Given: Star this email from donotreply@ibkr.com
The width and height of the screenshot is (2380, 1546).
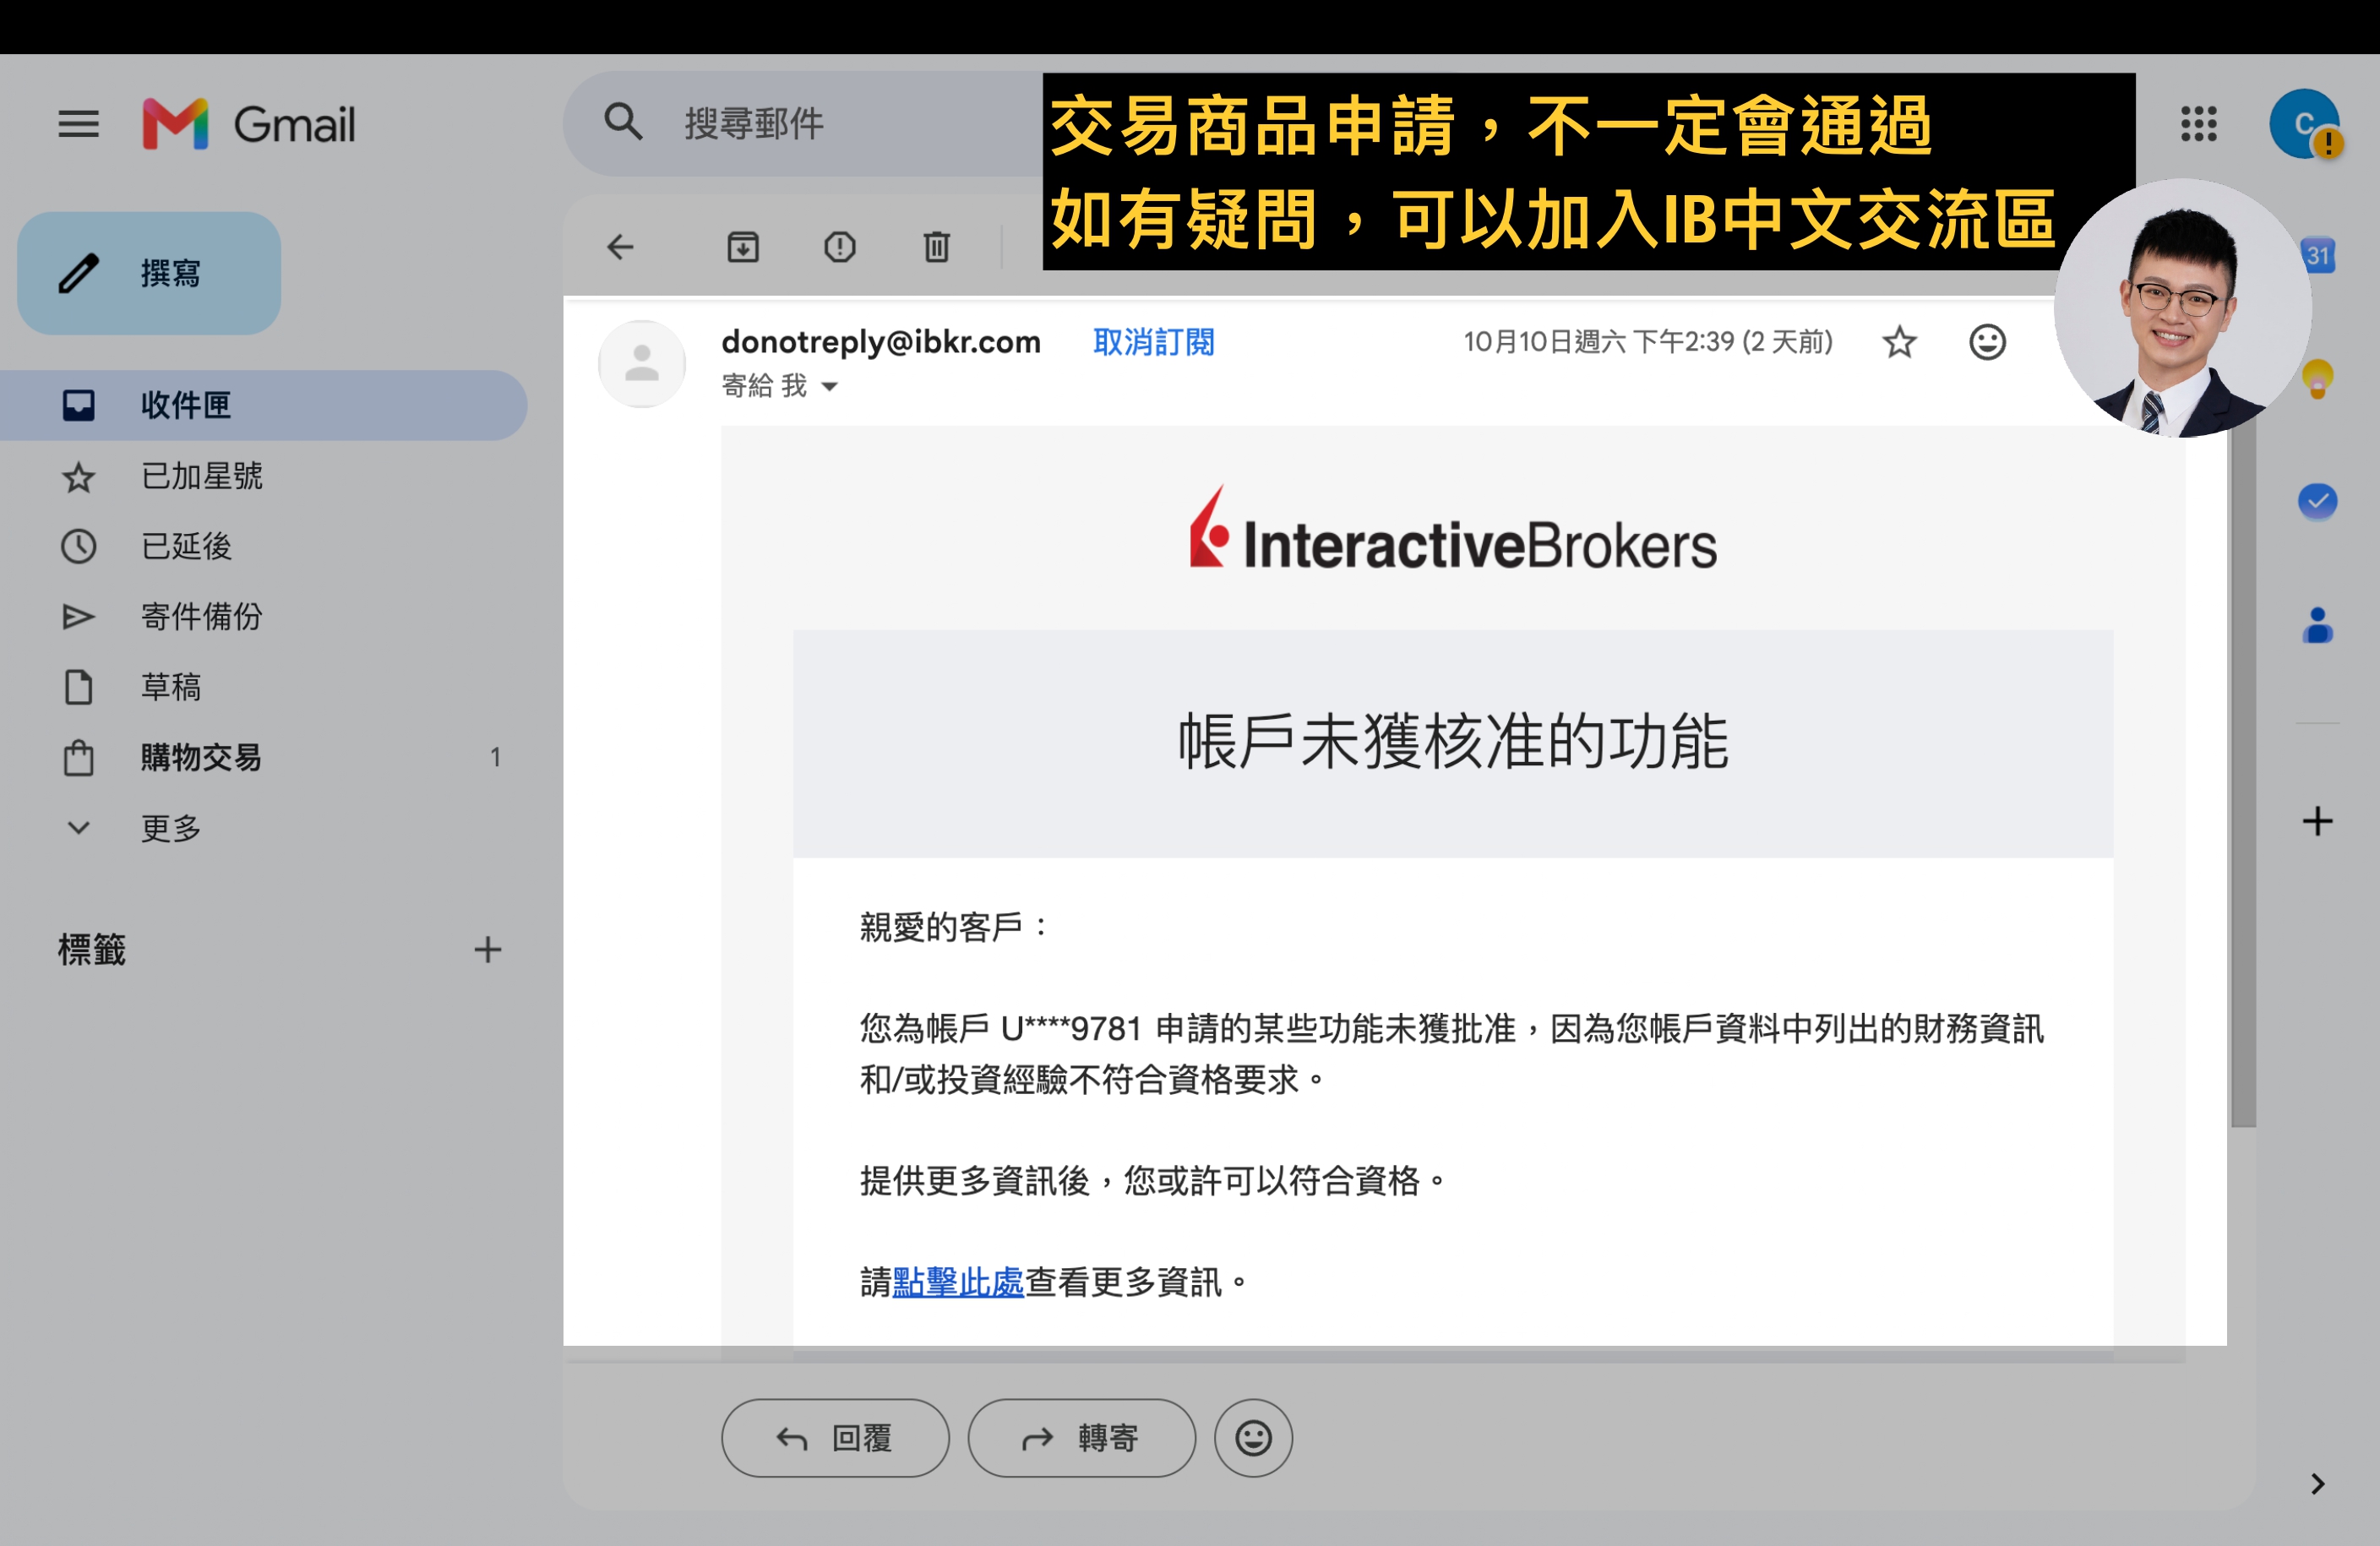Looking at the screenshot, I should pyautogui.click(x=1899, y=342).
